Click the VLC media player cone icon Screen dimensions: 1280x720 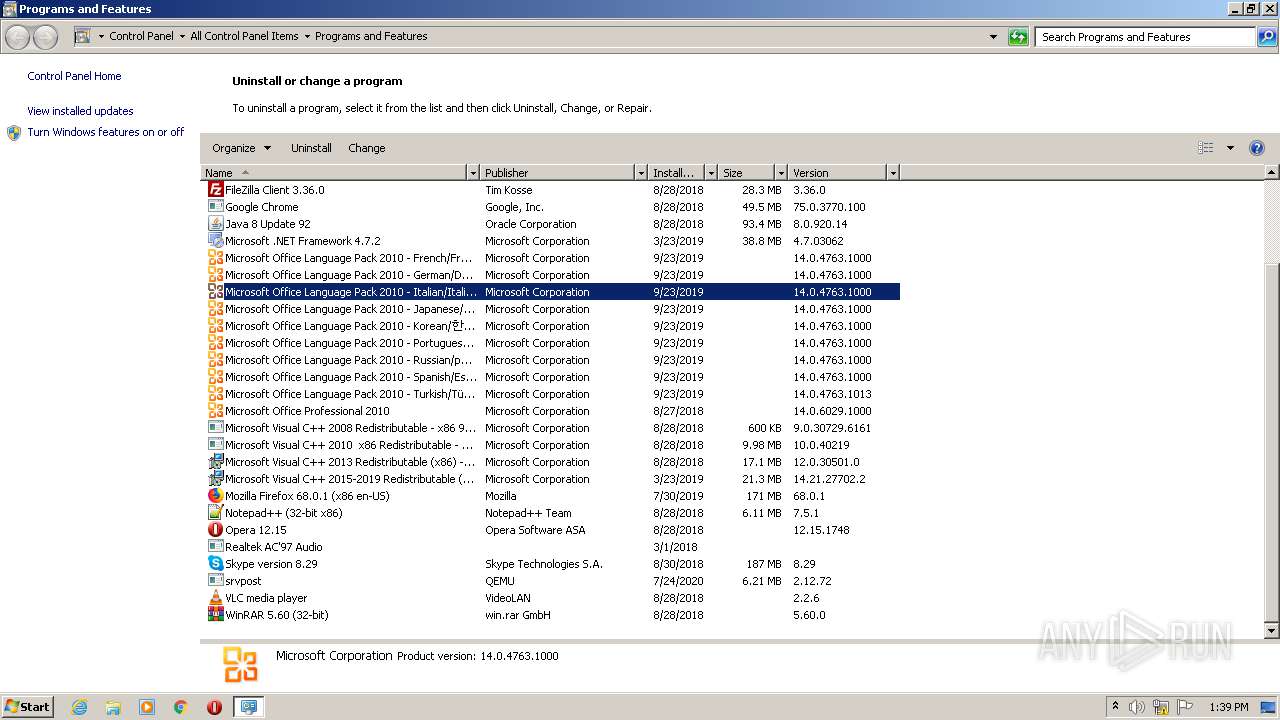coord(215,598)
